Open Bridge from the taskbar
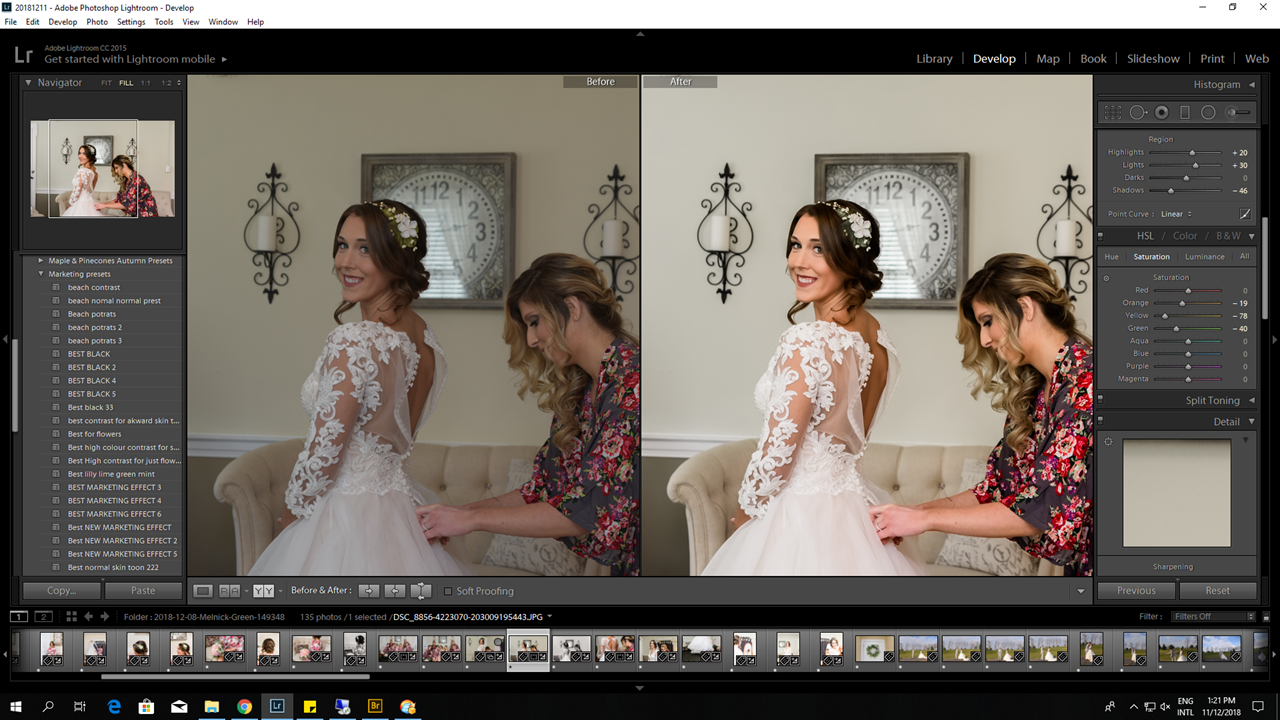Viewport: 1280px width, 720px height. (376, 706)
